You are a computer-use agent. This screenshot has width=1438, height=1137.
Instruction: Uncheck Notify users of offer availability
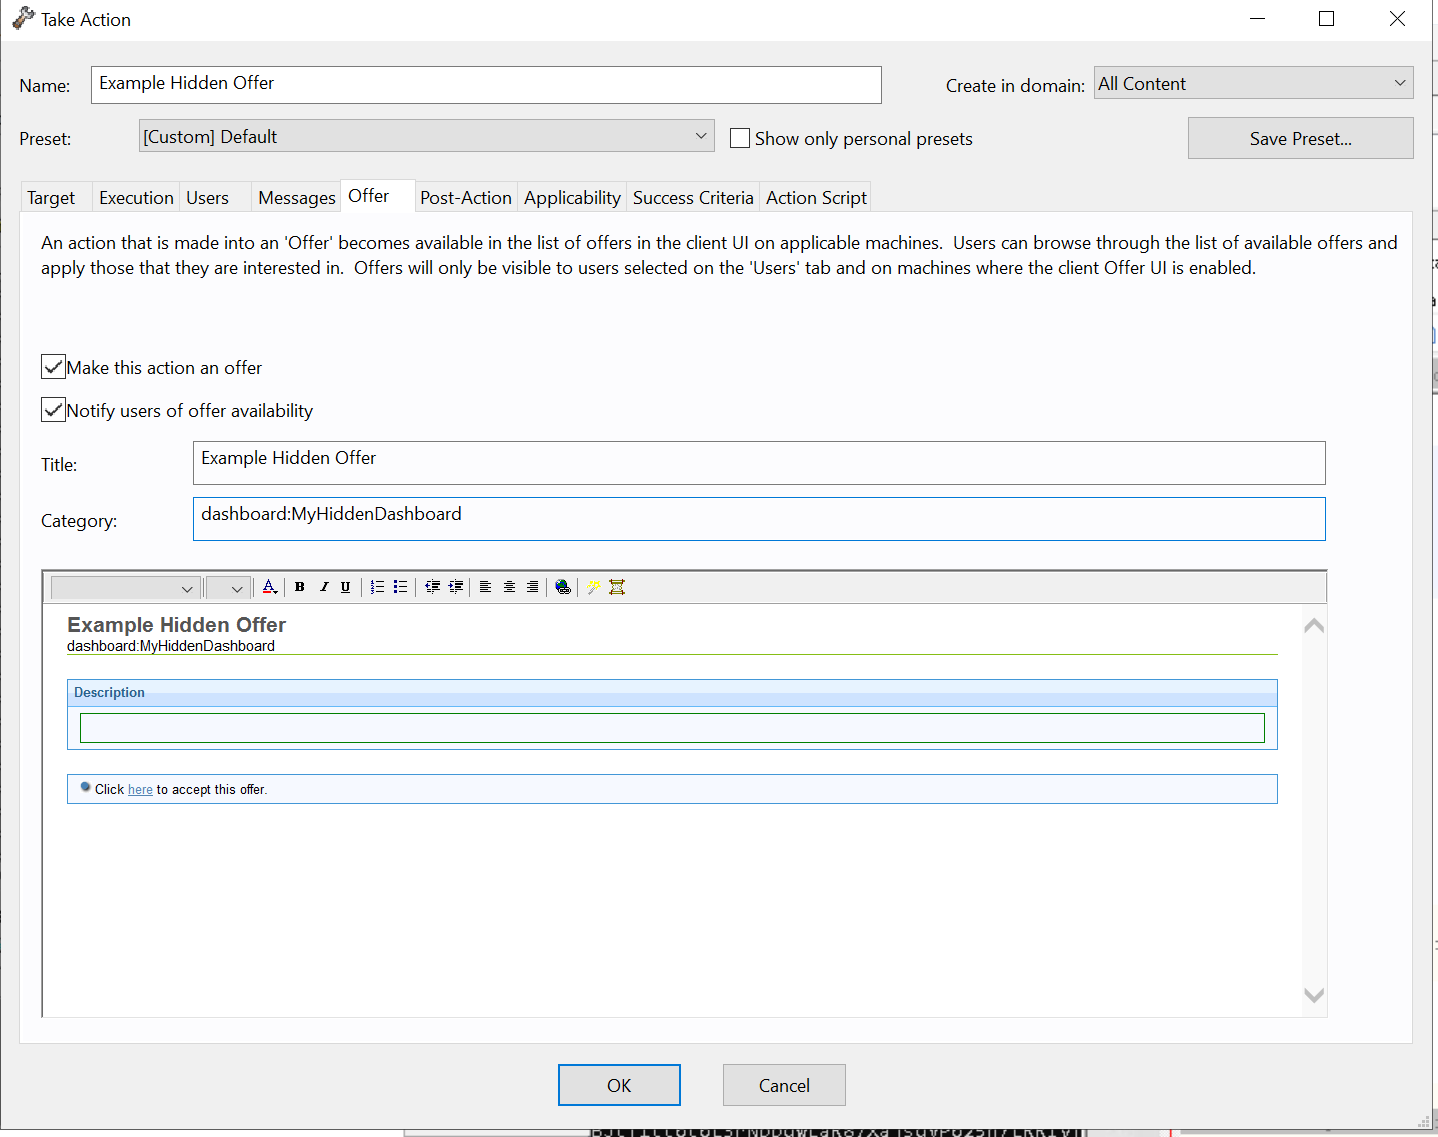pyautogui.click(x=53, y=410)
